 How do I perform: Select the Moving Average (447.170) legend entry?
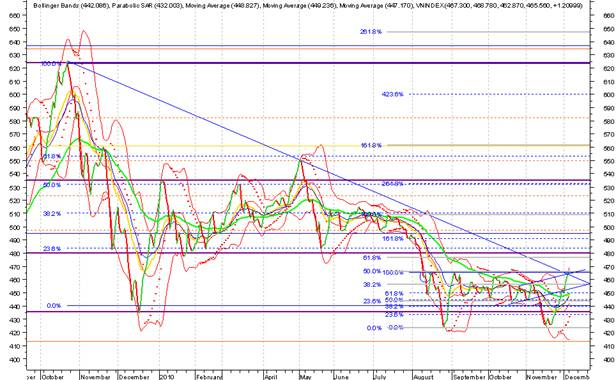375,6
